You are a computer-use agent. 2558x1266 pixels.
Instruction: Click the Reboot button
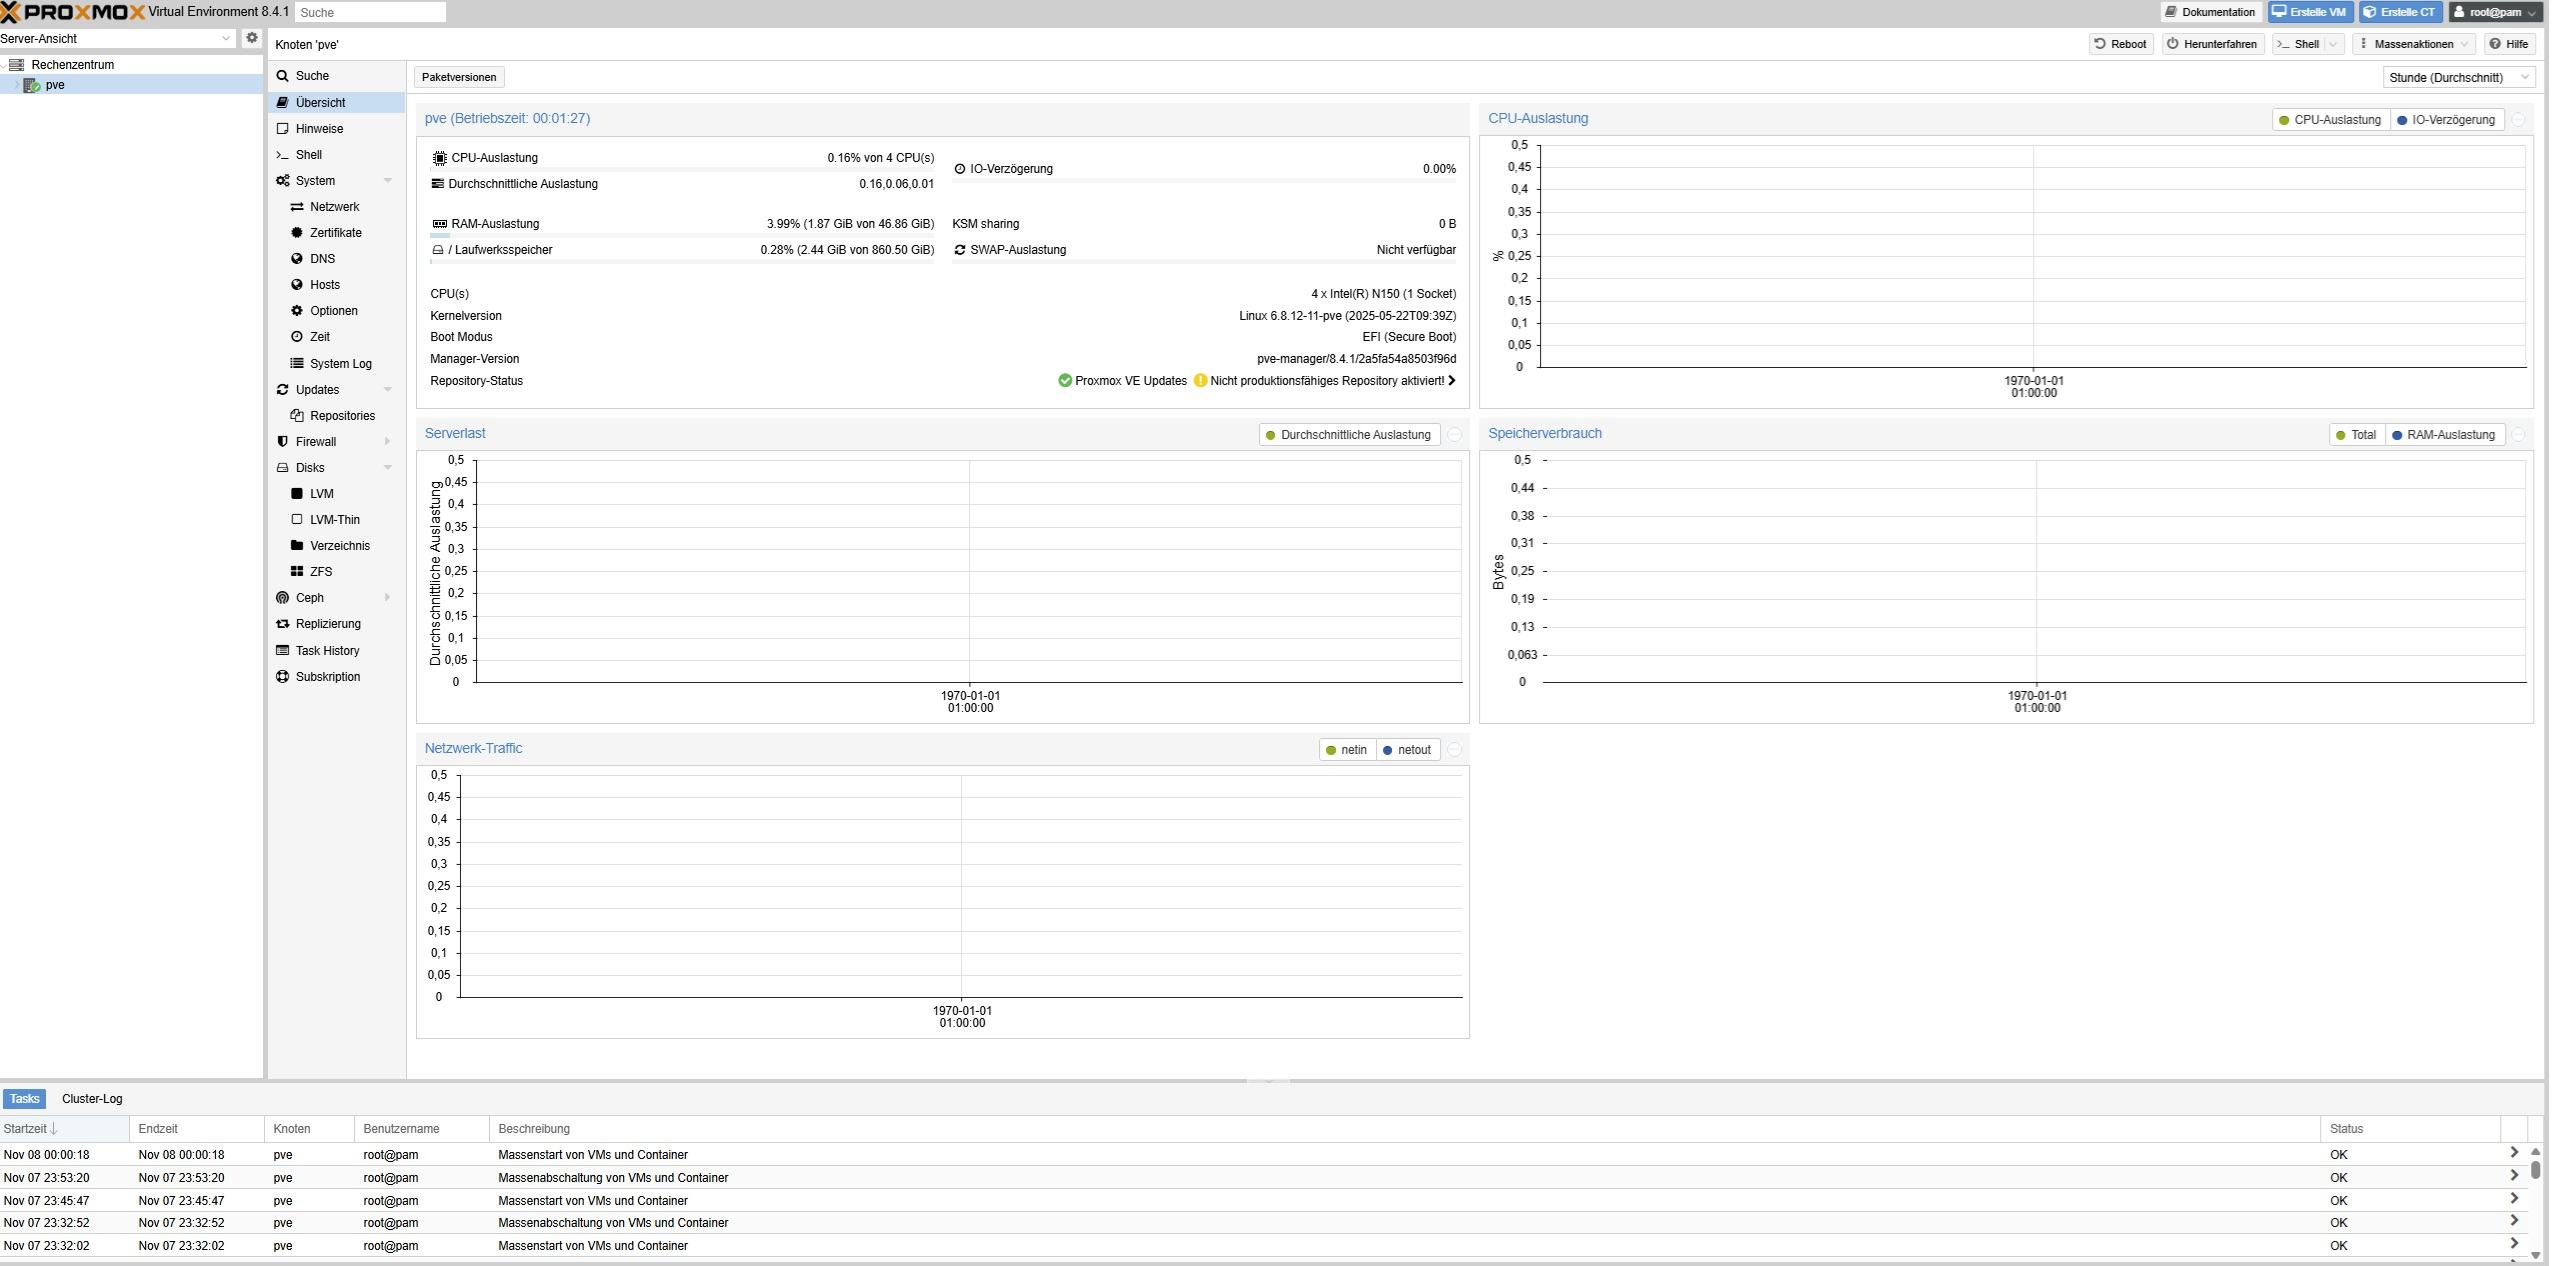2120,44
